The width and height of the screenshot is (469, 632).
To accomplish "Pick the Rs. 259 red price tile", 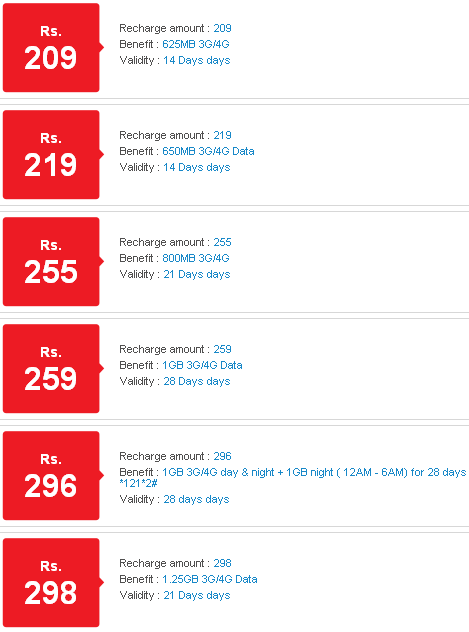I will tap(51, 368).
